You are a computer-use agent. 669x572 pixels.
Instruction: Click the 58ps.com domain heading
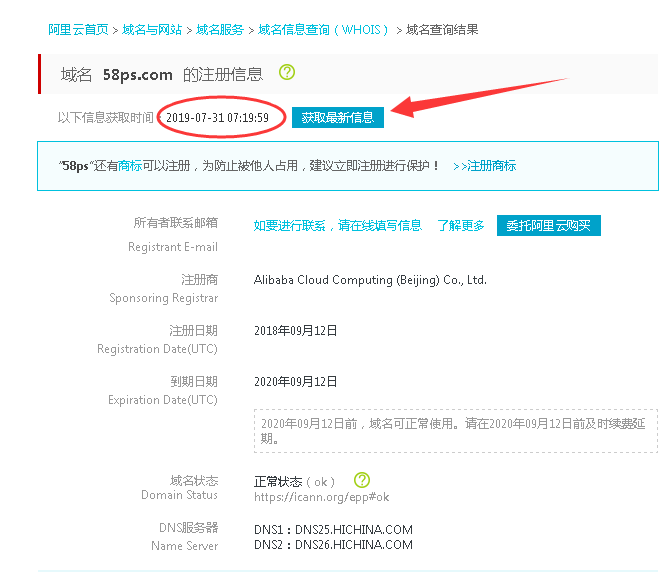pyautogui.click(x=137, y=75)
